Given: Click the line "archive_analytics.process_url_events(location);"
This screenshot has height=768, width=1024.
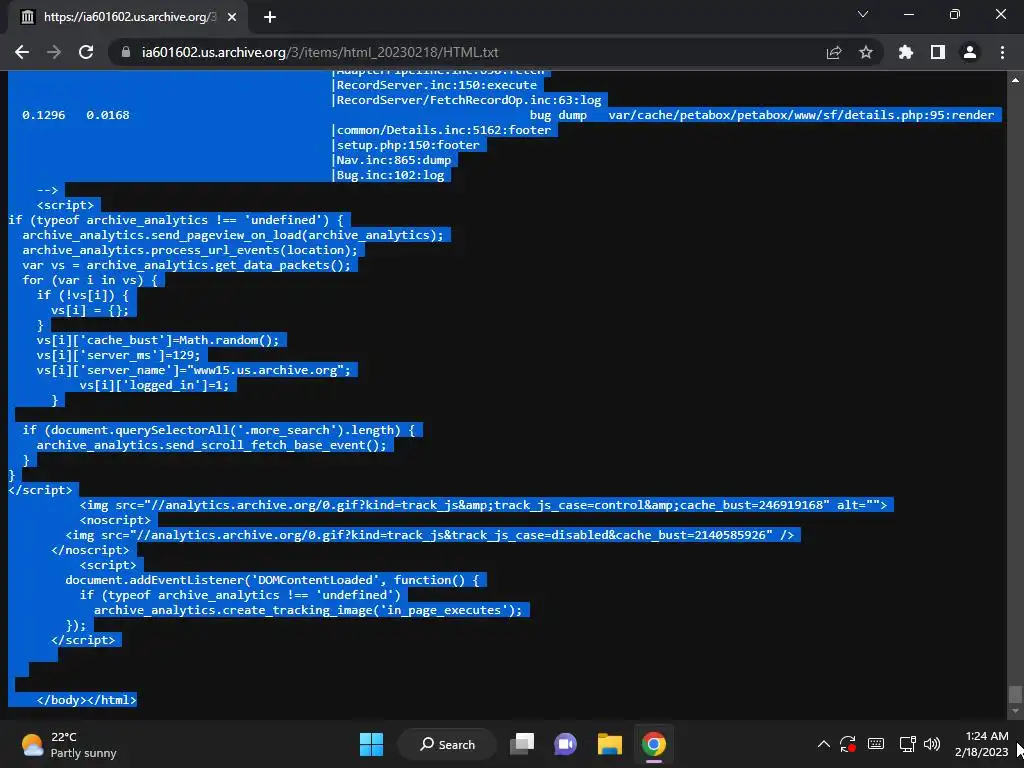Looking at the screenshot, I should click(190, 249).
